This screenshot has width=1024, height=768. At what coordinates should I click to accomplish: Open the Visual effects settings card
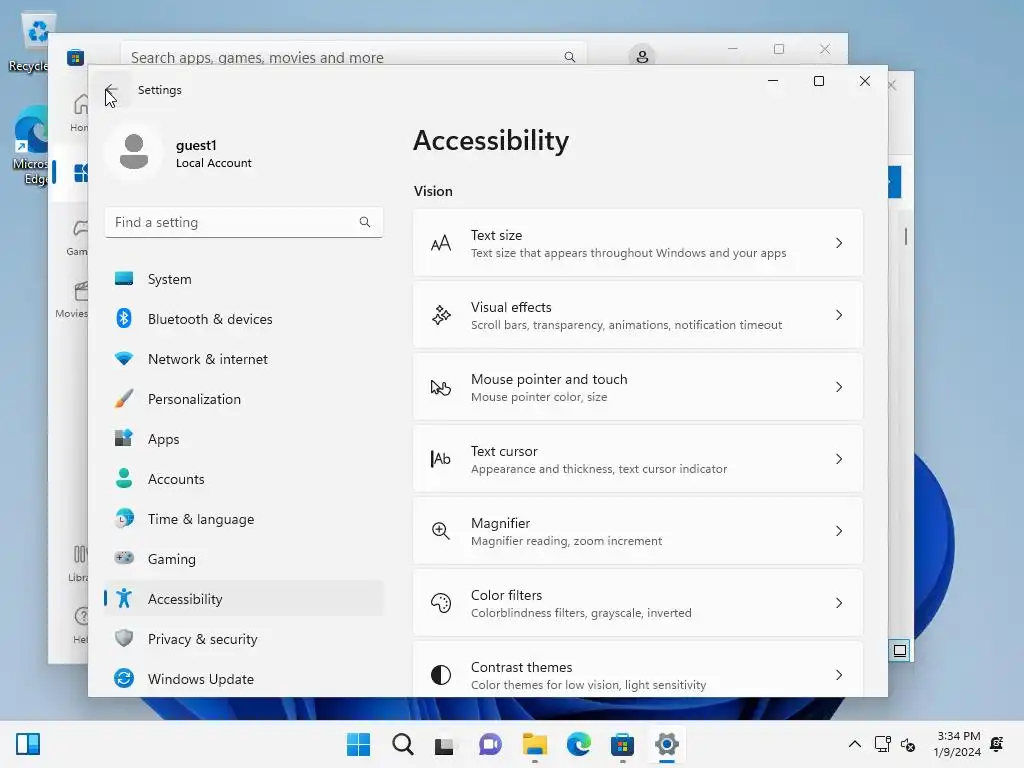638,315
